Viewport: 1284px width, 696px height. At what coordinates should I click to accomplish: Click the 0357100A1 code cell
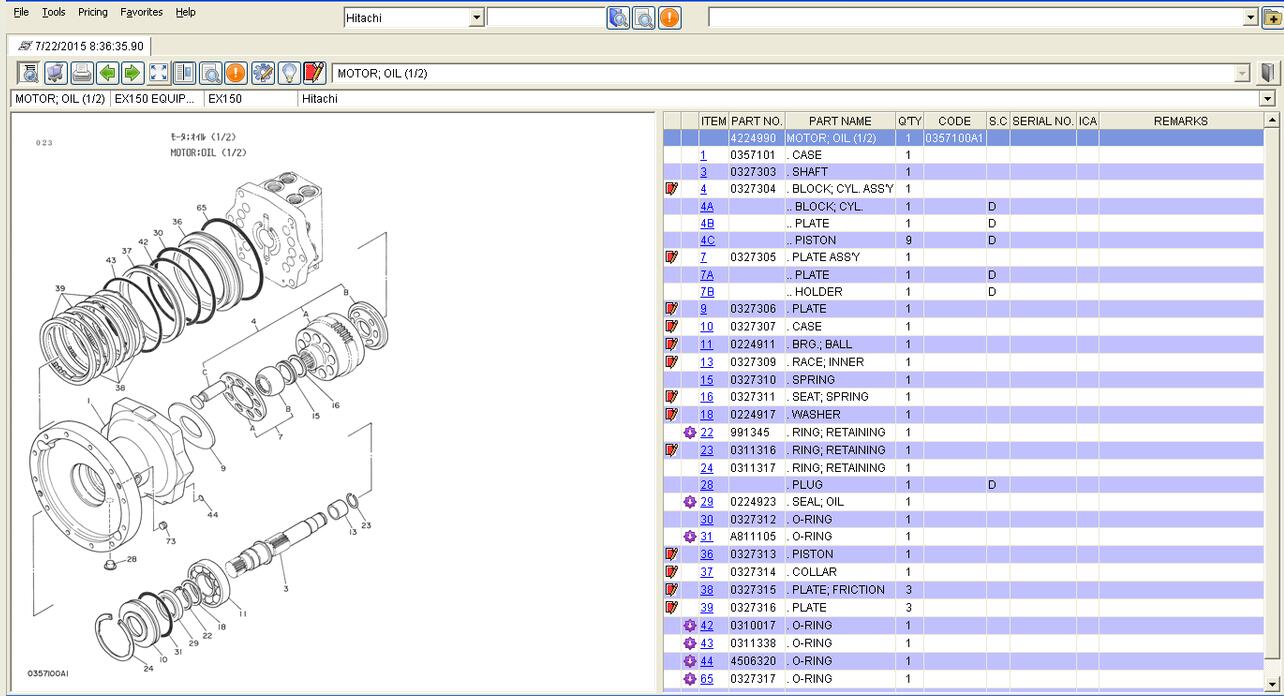(x=954, y=138)
